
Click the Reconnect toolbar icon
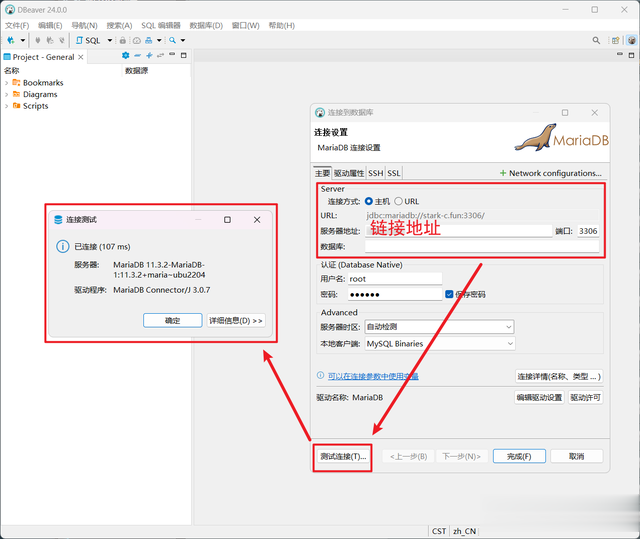(49, 40)
